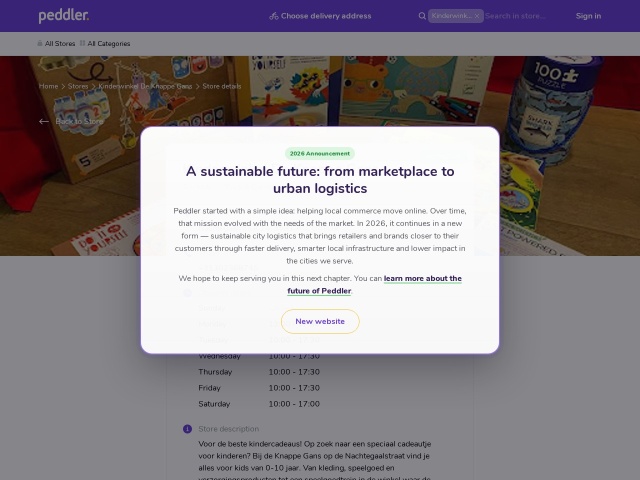Go to Stores breadcrumb
This screenshot has height=480, width=640.
(78, 86)
